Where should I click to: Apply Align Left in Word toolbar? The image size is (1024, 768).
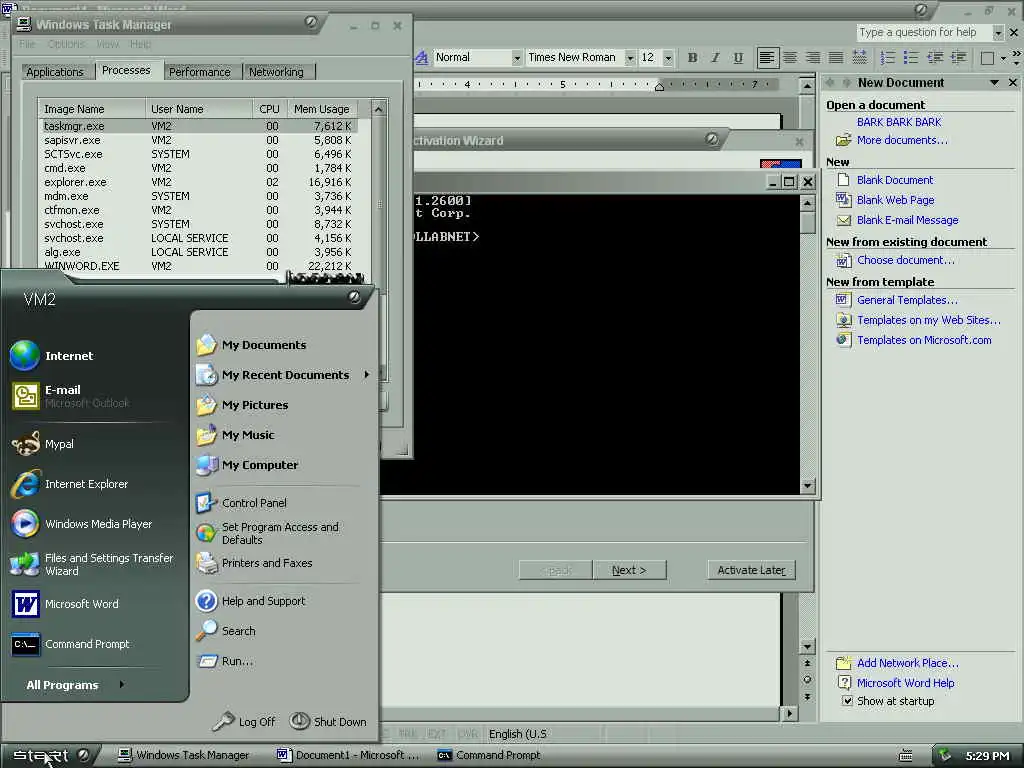767,57
